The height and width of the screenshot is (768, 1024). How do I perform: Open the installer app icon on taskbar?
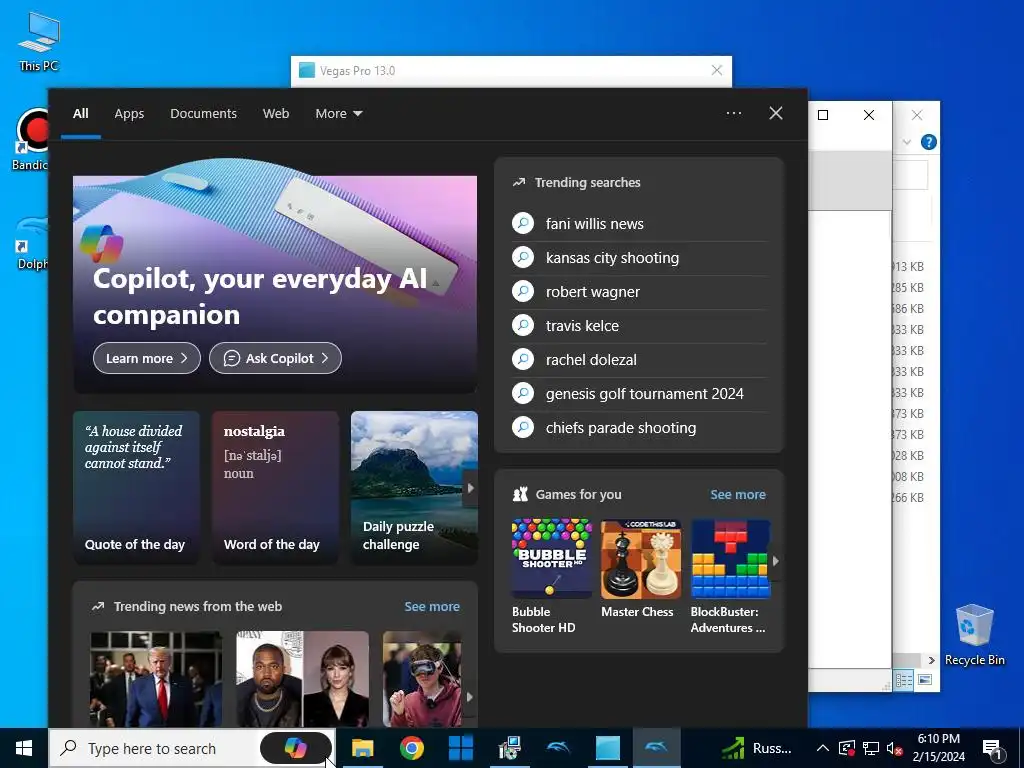click(x=509, y=748)
